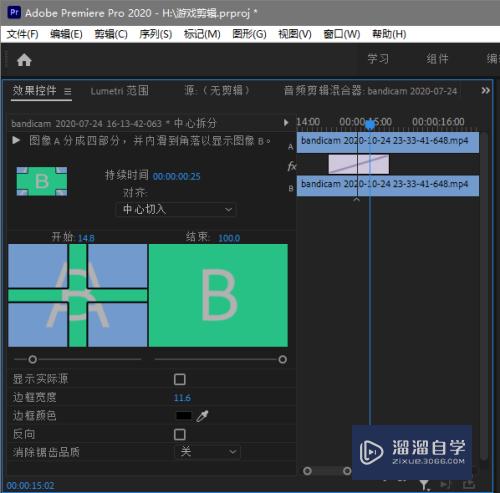Click the 结束 value 100.0
The width and height of the screenshot is (500, 493).
click(229, 238)
